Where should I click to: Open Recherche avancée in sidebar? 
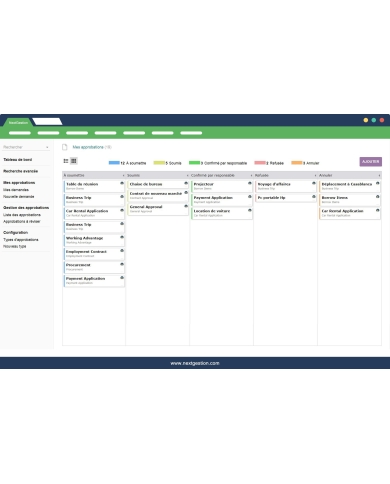20,171
